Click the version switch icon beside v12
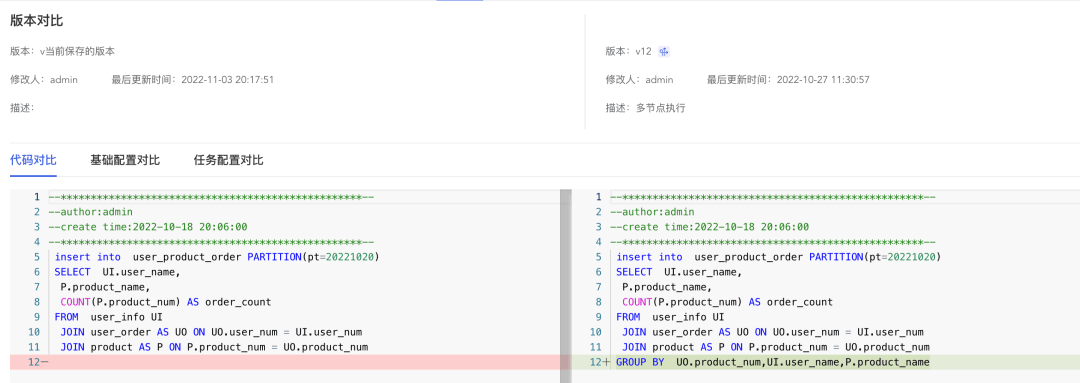This screenshot has height=383, width=1080. (x=664, y=52)
